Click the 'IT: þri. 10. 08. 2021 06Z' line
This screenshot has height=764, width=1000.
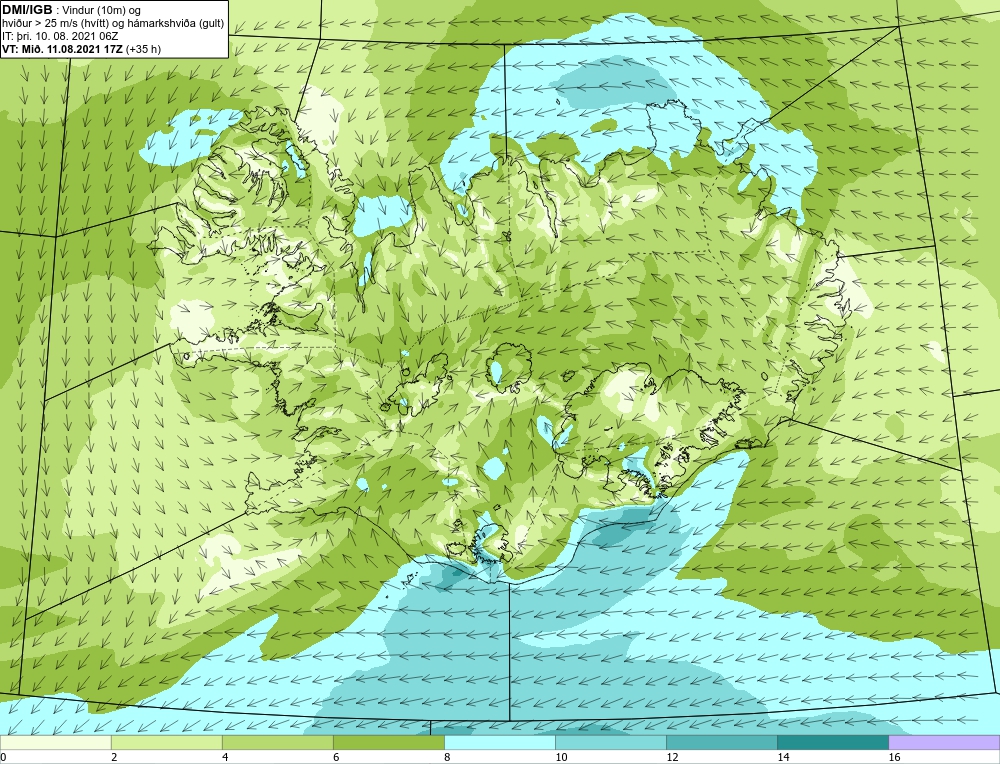(60, 36)
